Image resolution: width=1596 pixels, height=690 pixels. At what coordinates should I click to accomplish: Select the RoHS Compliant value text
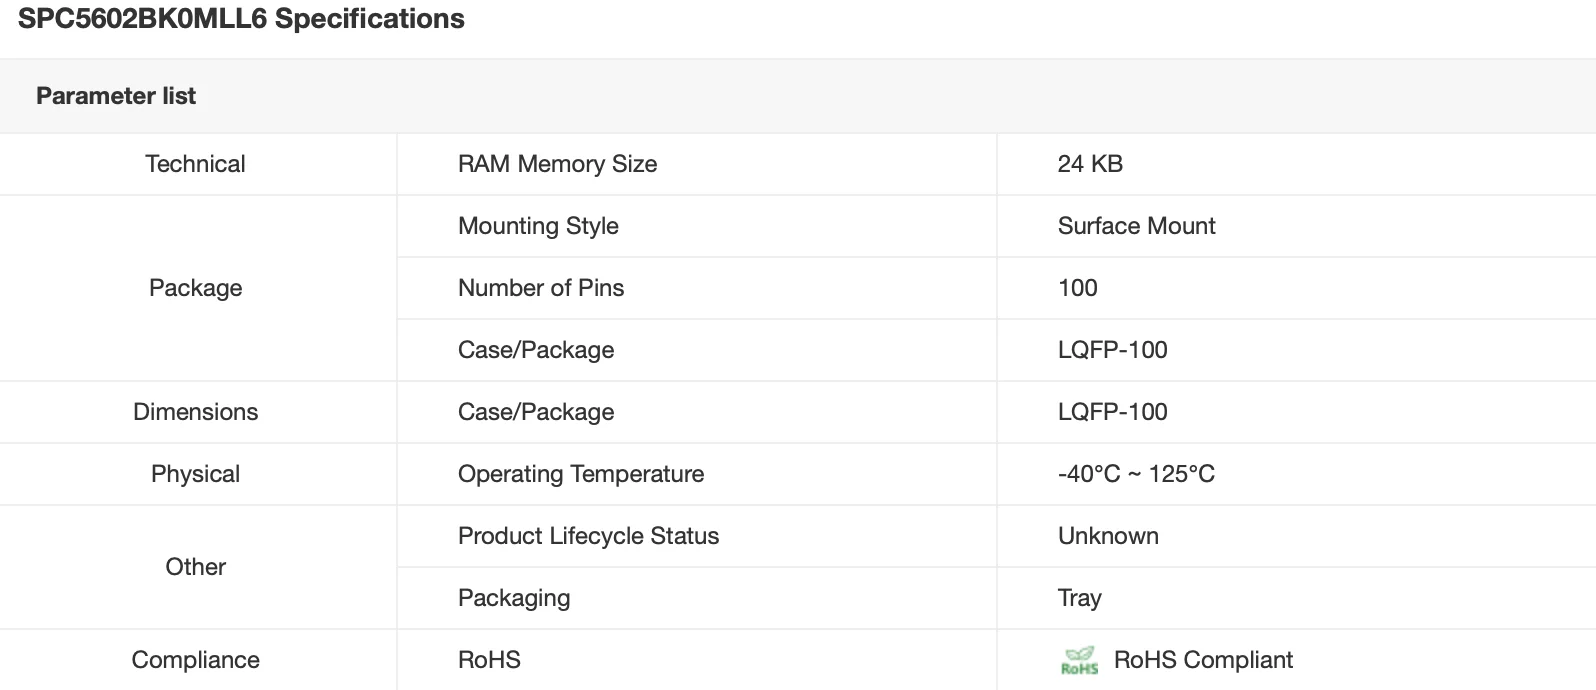coord(1203,660)
